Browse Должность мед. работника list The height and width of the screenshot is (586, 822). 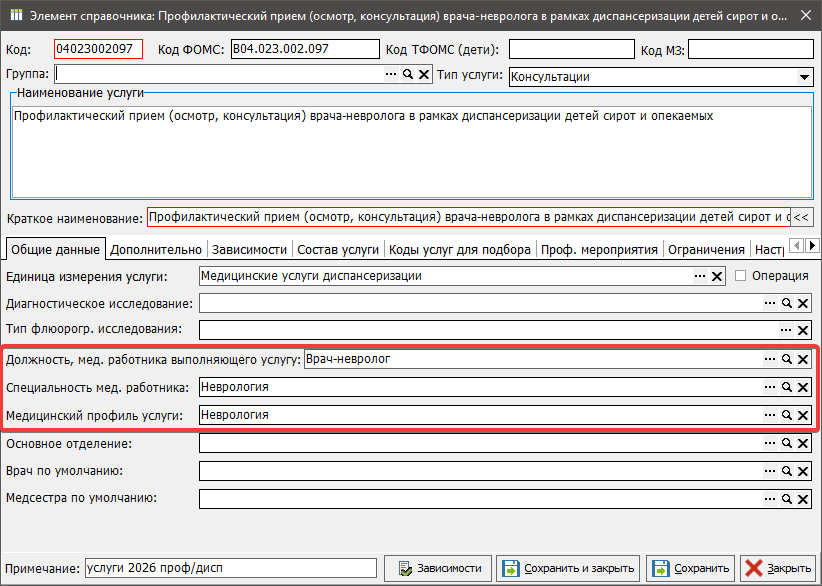click(770, 359)
